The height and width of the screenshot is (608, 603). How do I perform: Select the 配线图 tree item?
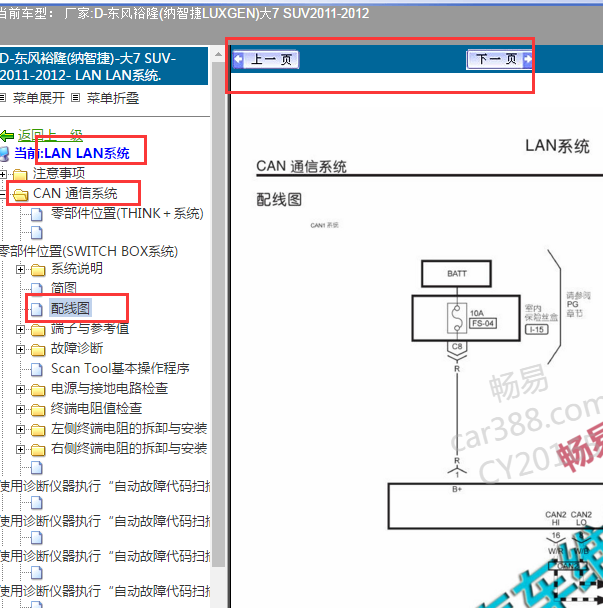[x=70, y=309]
